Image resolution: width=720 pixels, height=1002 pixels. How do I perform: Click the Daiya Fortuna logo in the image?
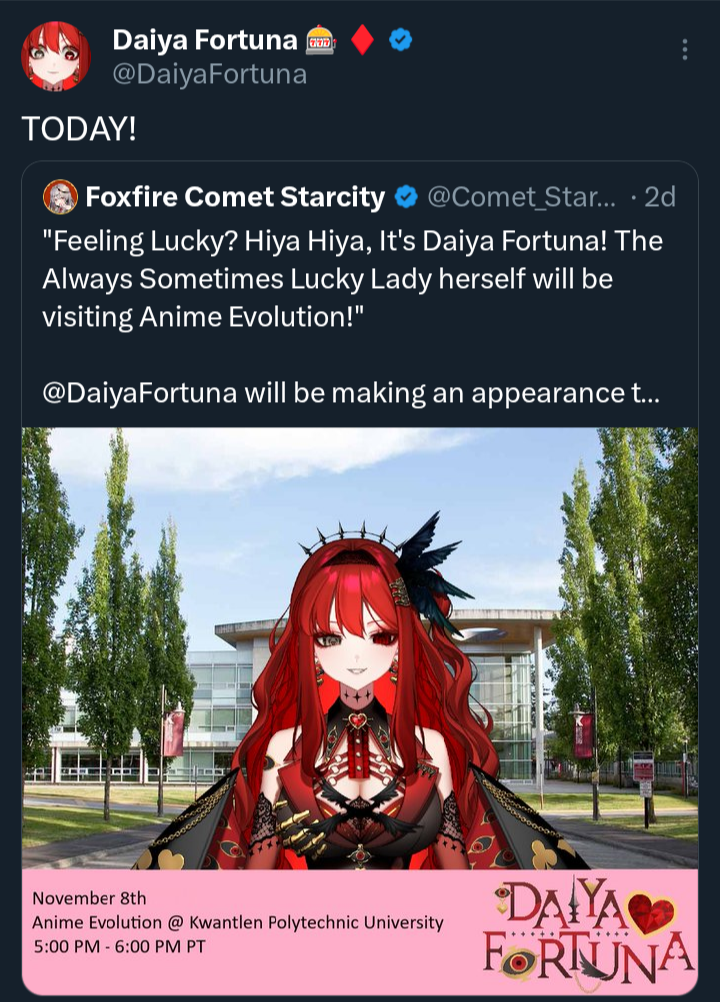click(x=588, y=933)
